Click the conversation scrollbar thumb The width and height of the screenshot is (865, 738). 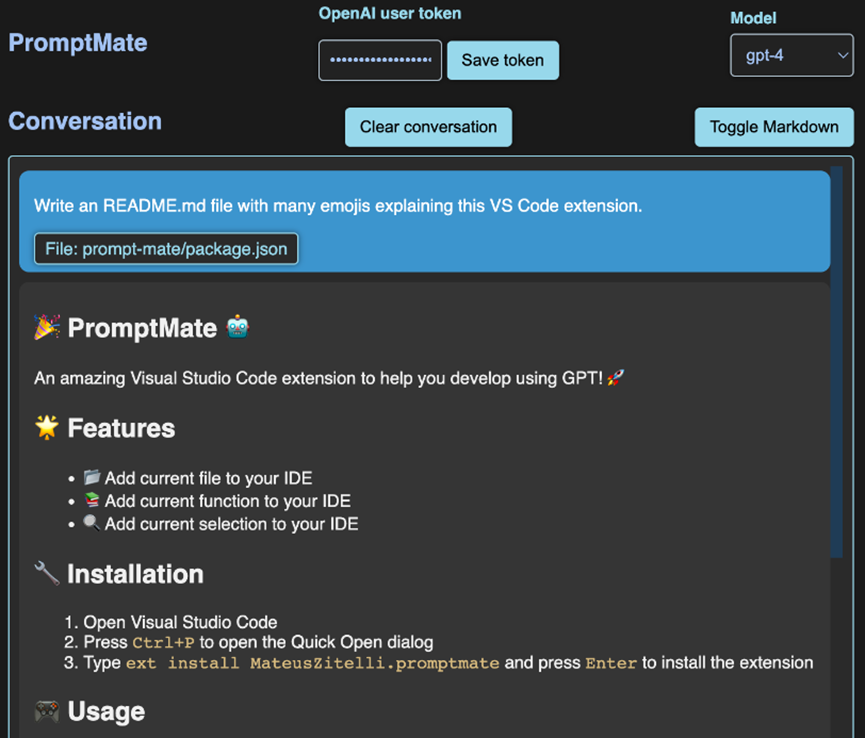pos(836,362)
